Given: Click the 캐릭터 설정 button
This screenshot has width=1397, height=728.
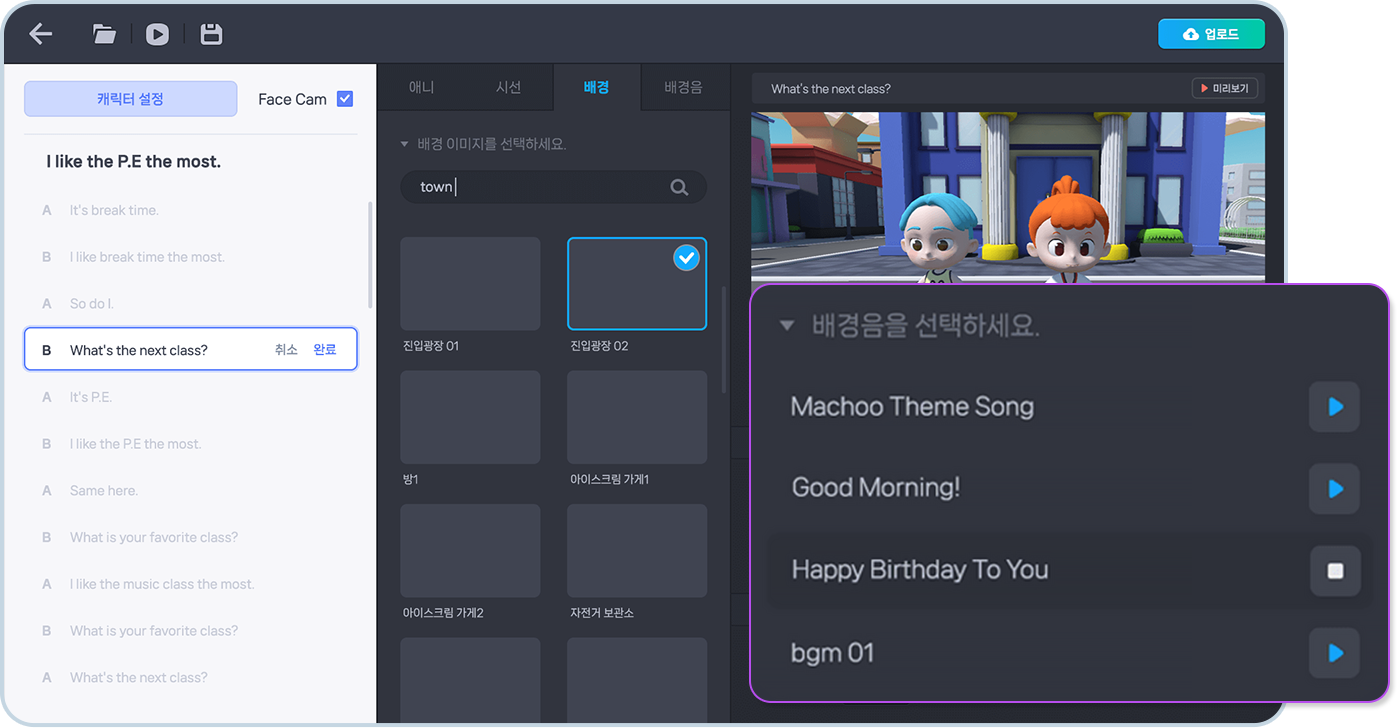Looking at the screenshot, I should tap(130, 99).
